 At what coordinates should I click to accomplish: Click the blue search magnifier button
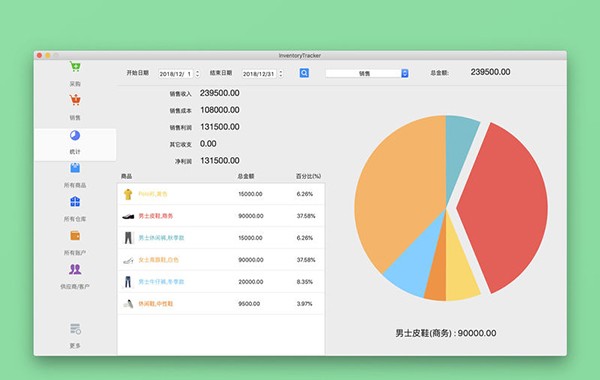coord(304,73)
